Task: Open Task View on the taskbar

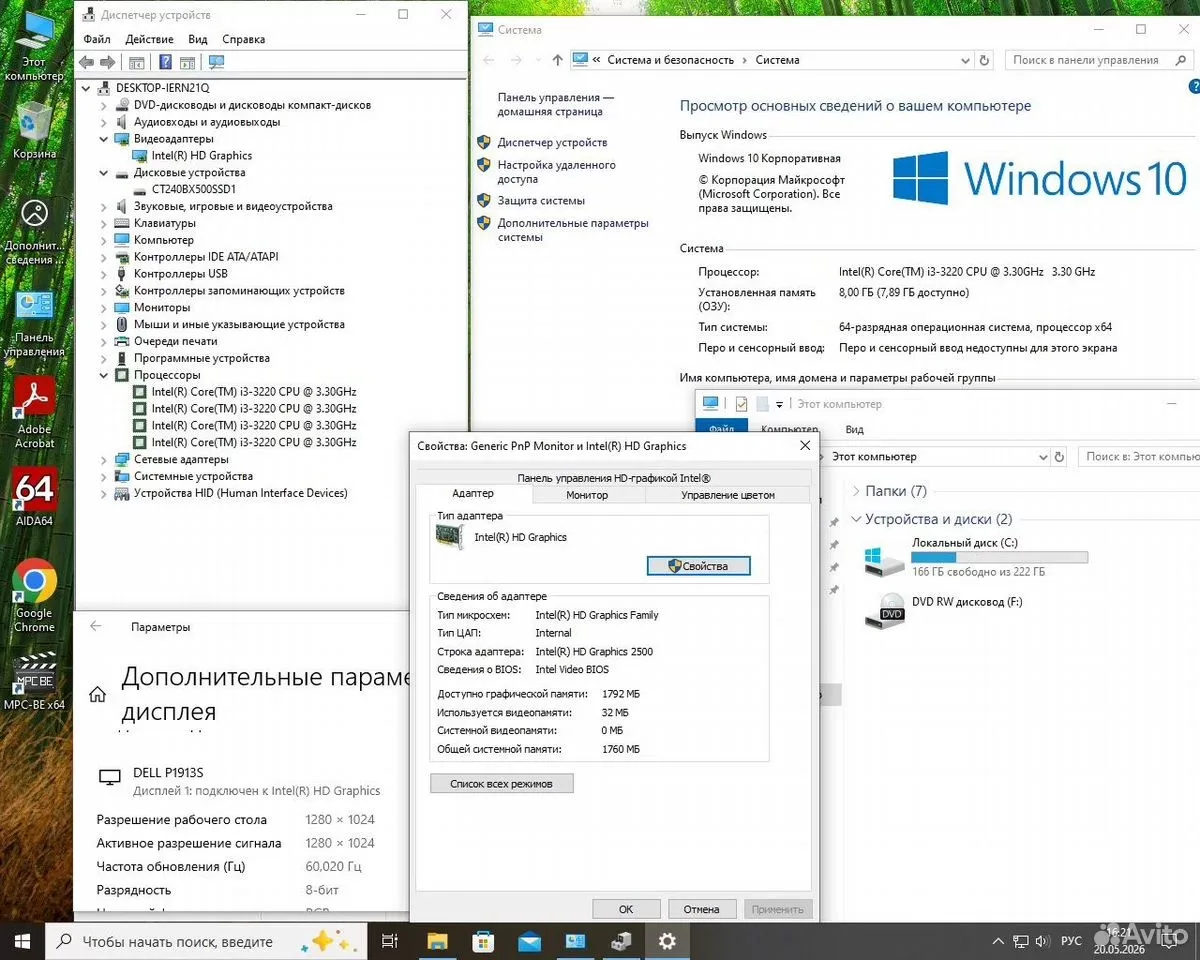Action: [x=390, y=941]
